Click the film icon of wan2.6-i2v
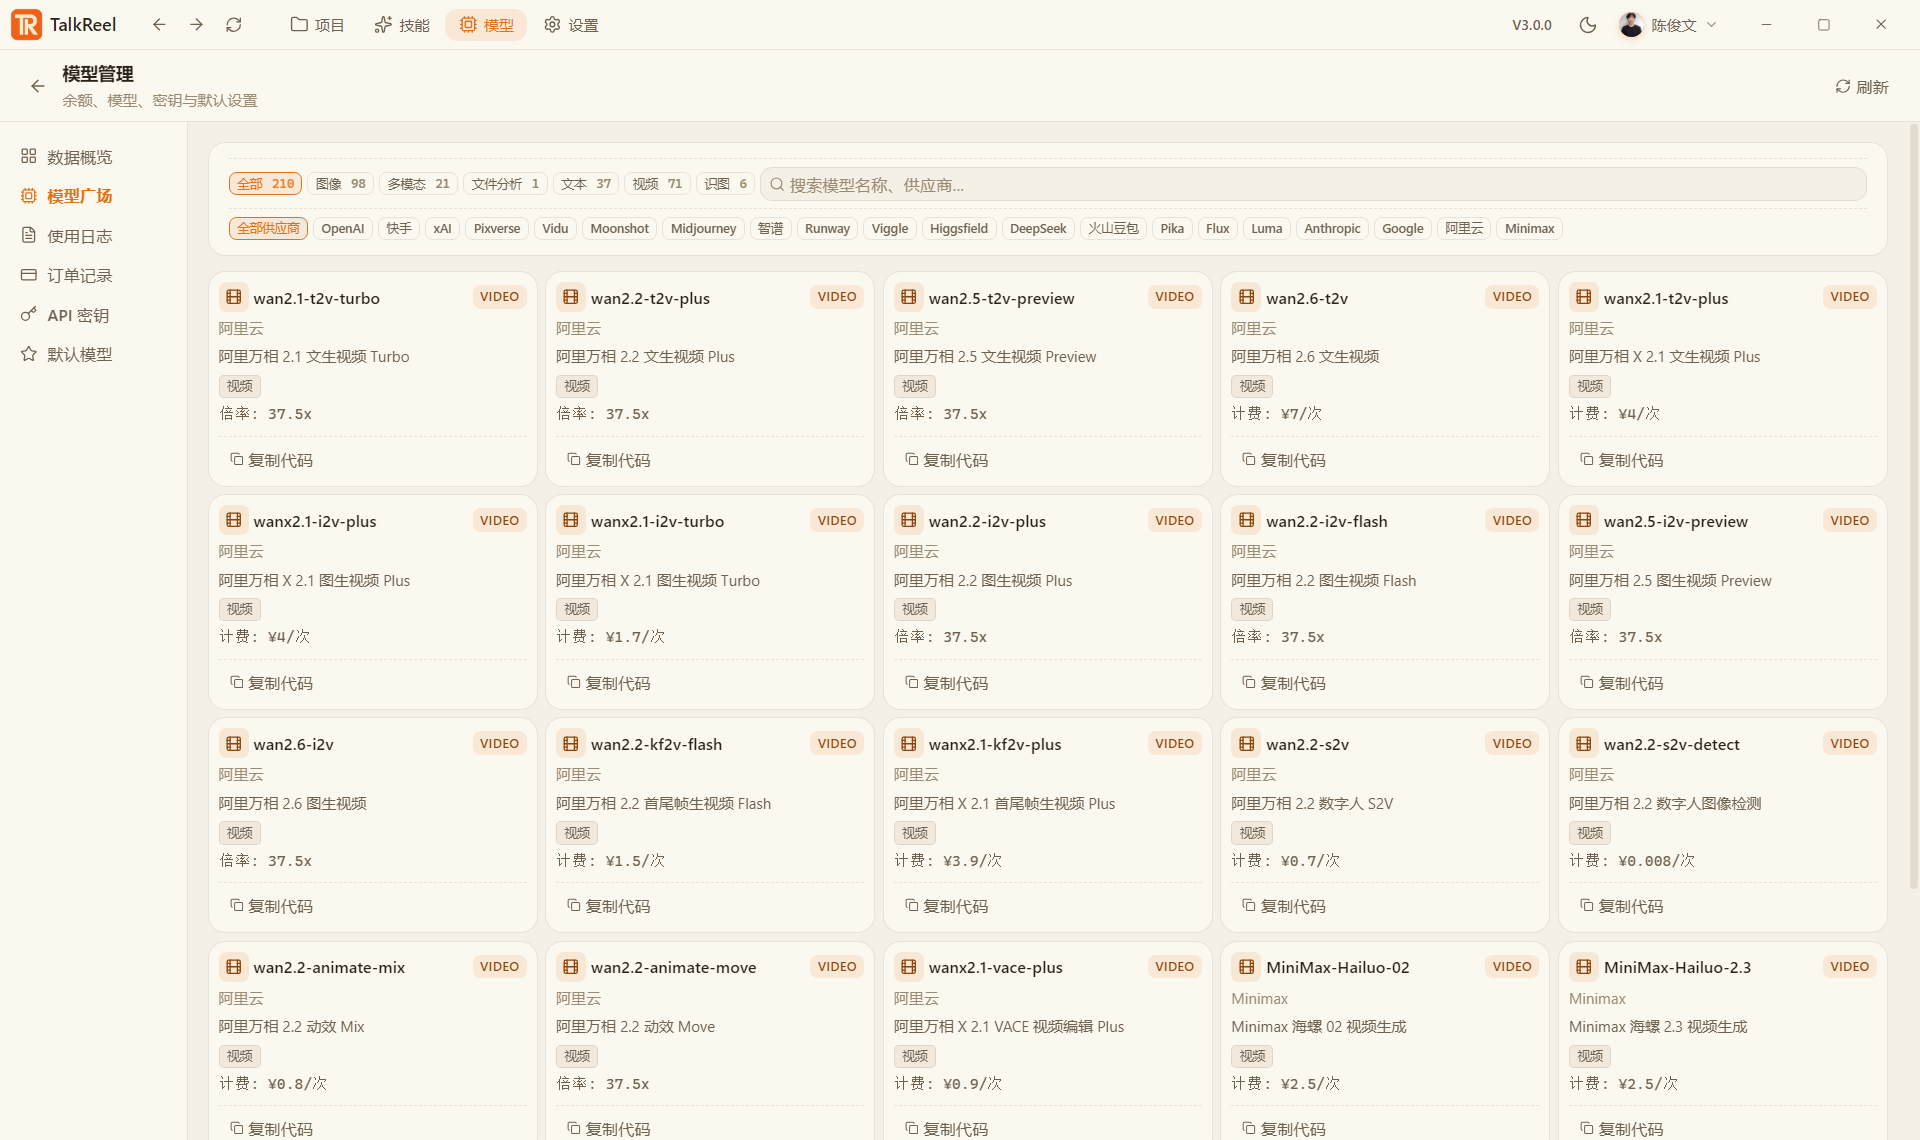Screen dimensions: 1920x1140 (233, 743)
